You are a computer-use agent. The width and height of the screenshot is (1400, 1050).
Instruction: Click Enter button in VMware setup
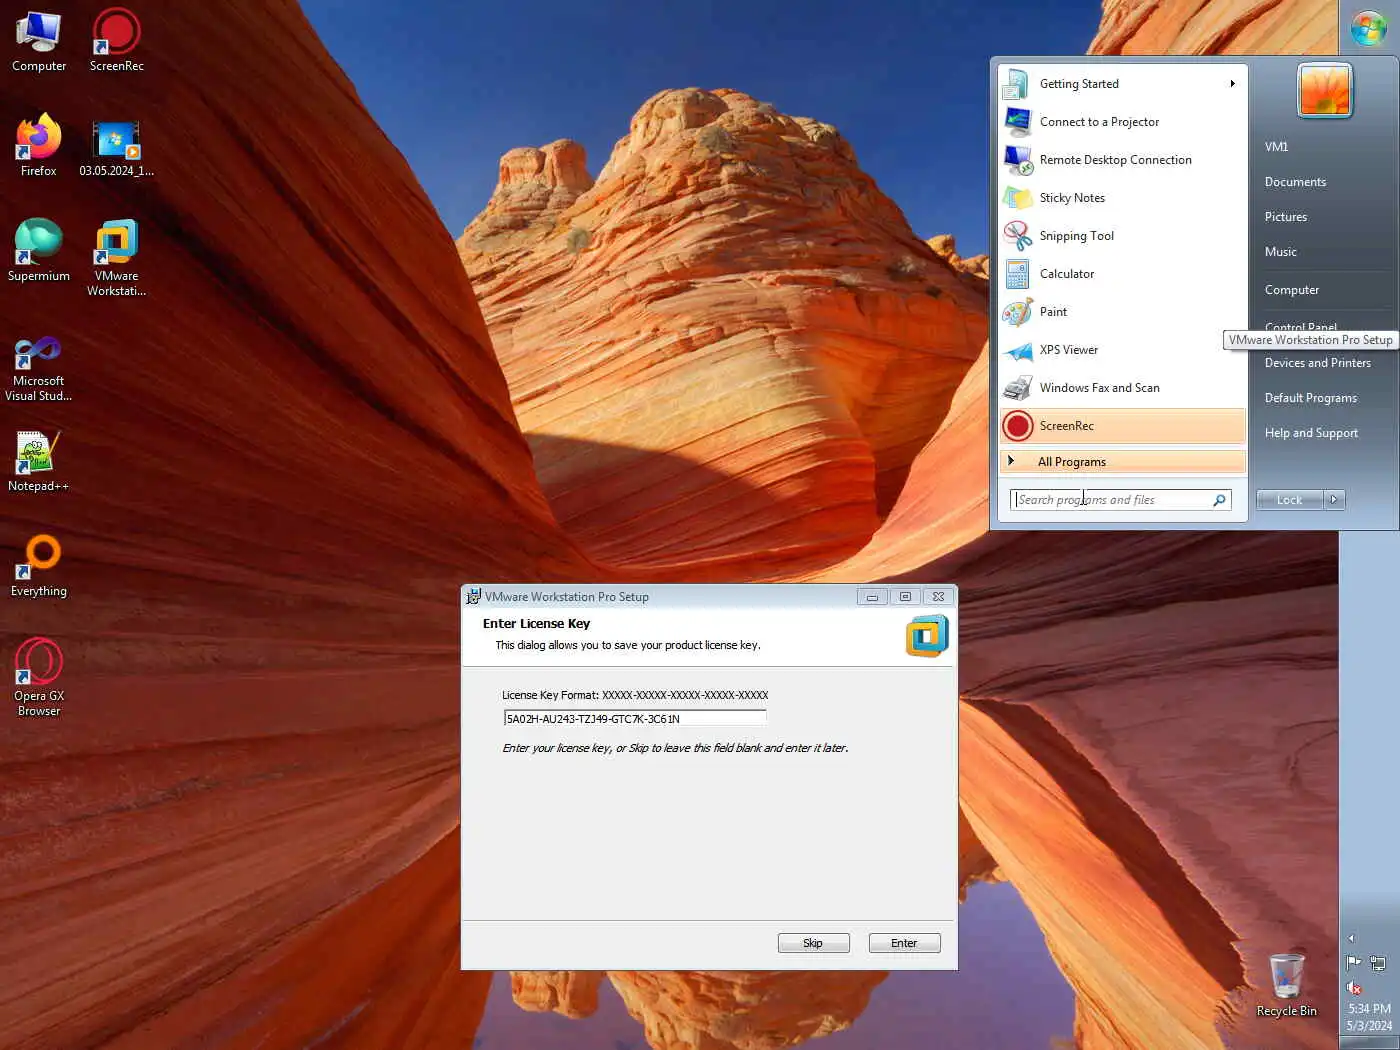tap(904, 943)
